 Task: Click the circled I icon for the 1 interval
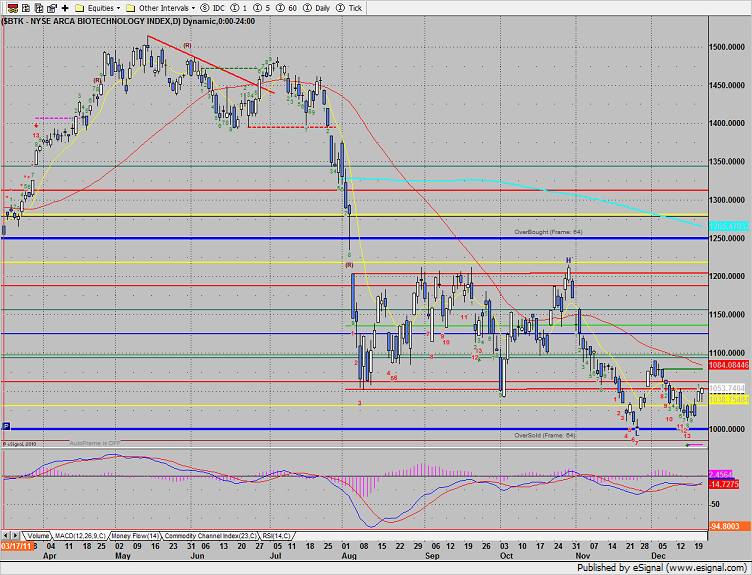(235, 8)
